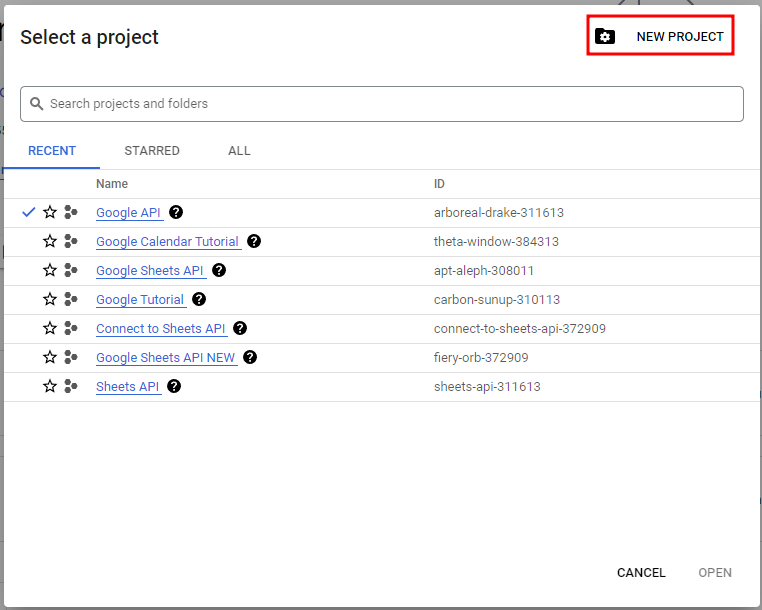The image size is (762, 610).
Task: Click the NEW PROJECT button
Action: 660,36
